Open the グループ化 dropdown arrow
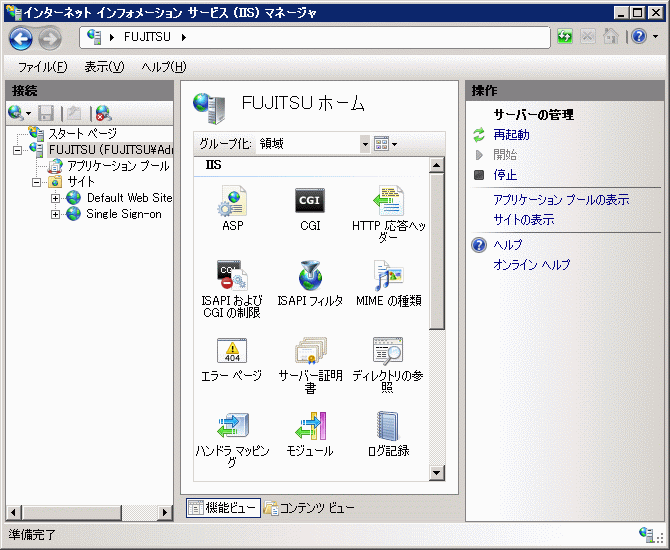 click(x=364, y=144)
